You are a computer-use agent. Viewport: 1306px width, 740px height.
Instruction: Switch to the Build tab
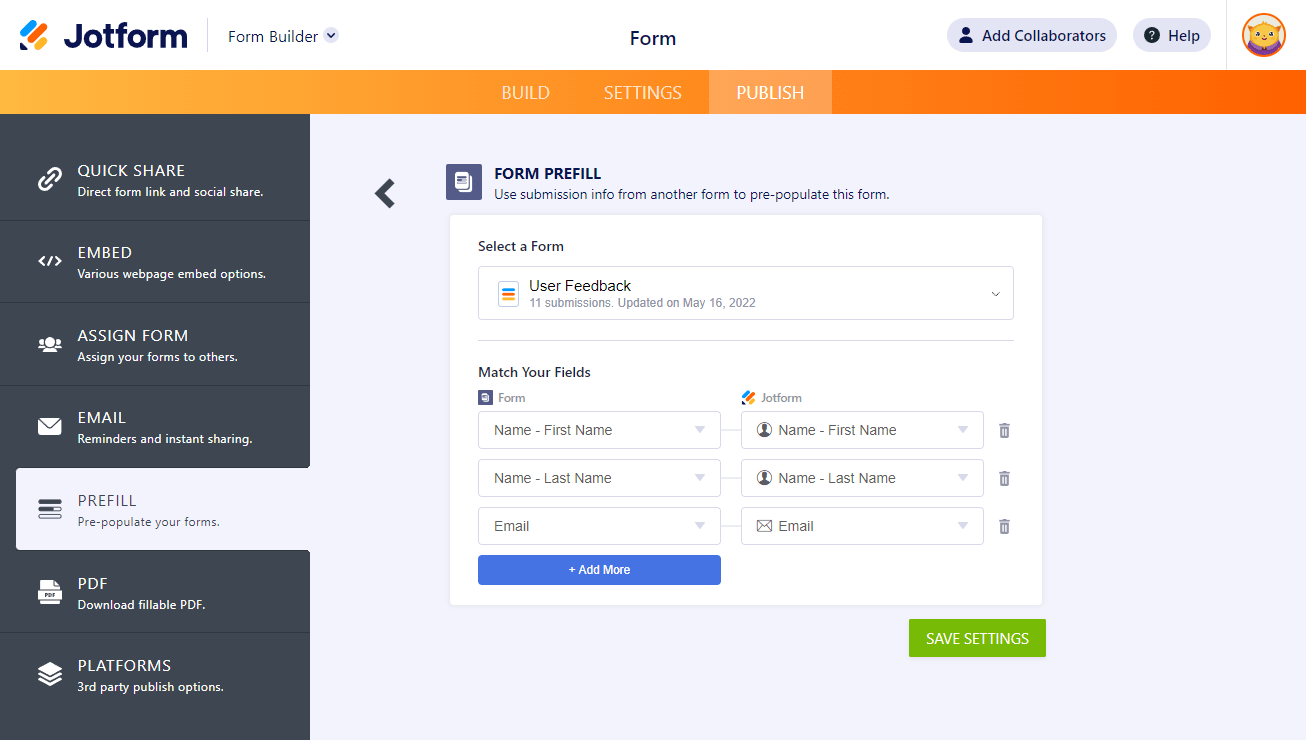click(525, 92)
